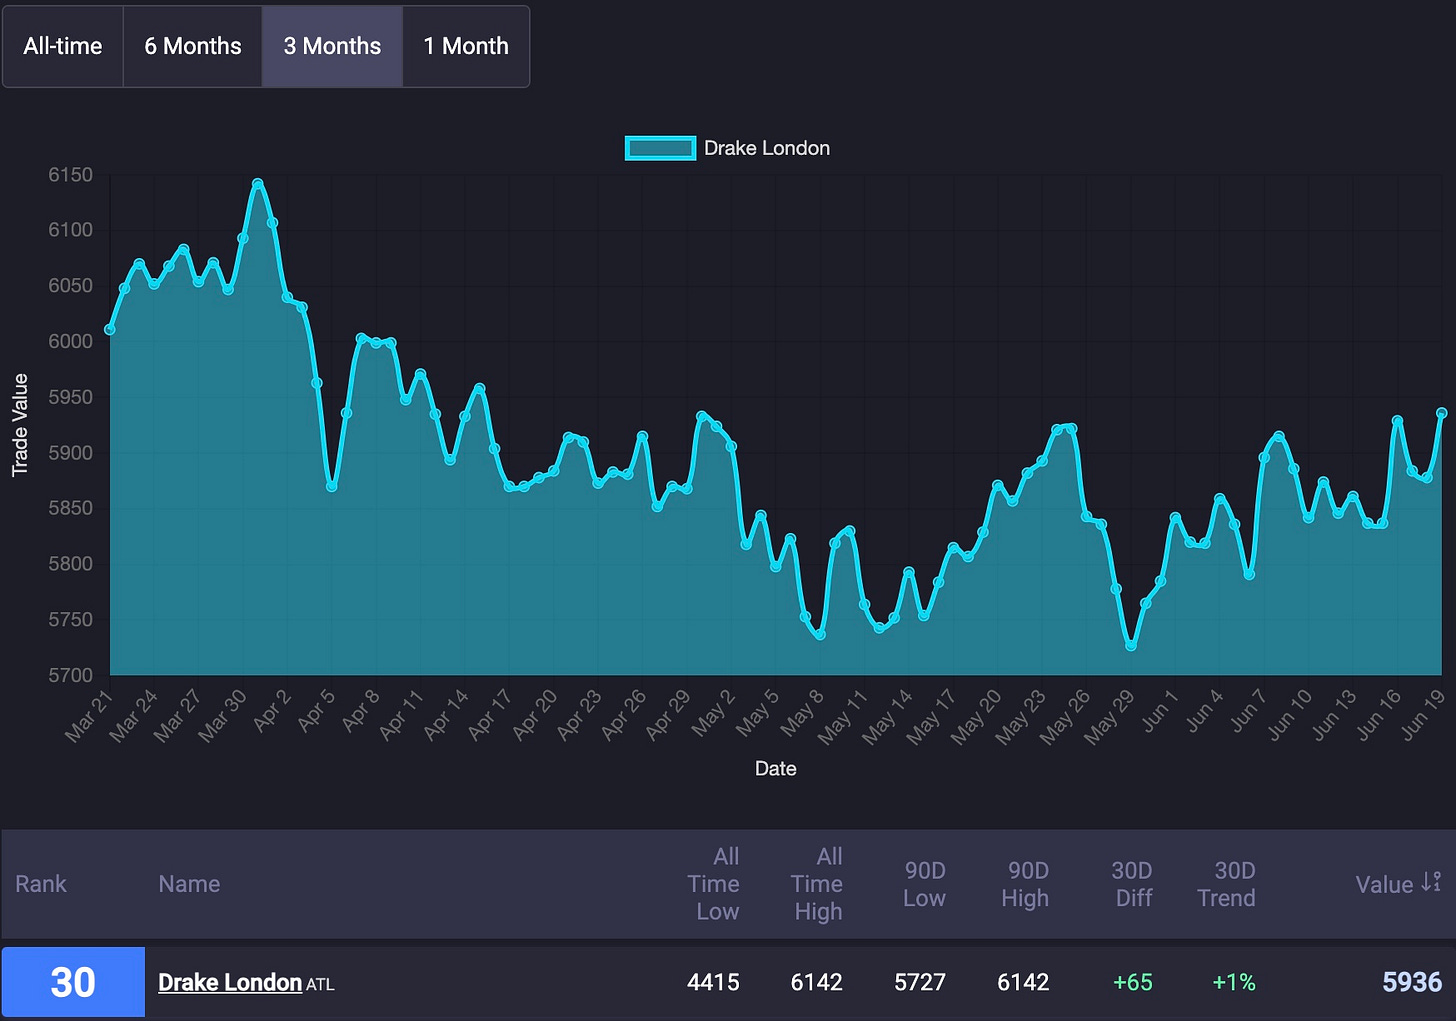Switch to the 1 Month tab
This screenshot has height=1021, width=1456.
pyautogui.click(x=466, y=46)
